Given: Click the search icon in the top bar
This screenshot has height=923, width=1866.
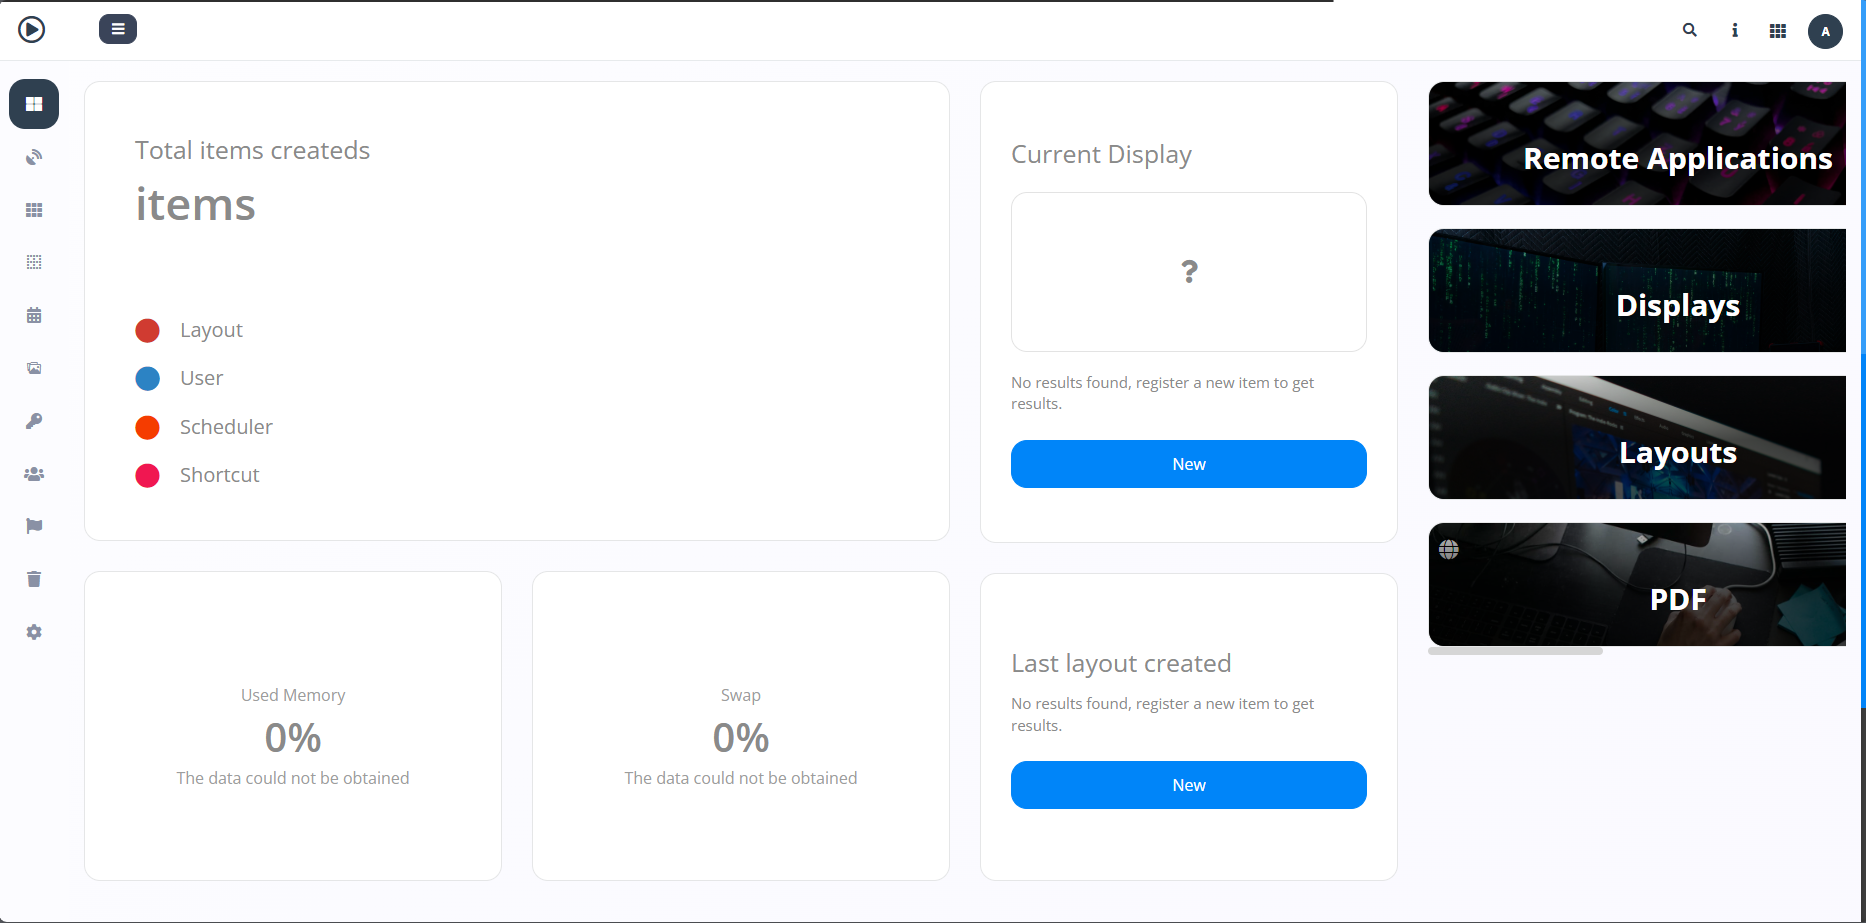Looking at the screenshot, I should (1690, 30).
